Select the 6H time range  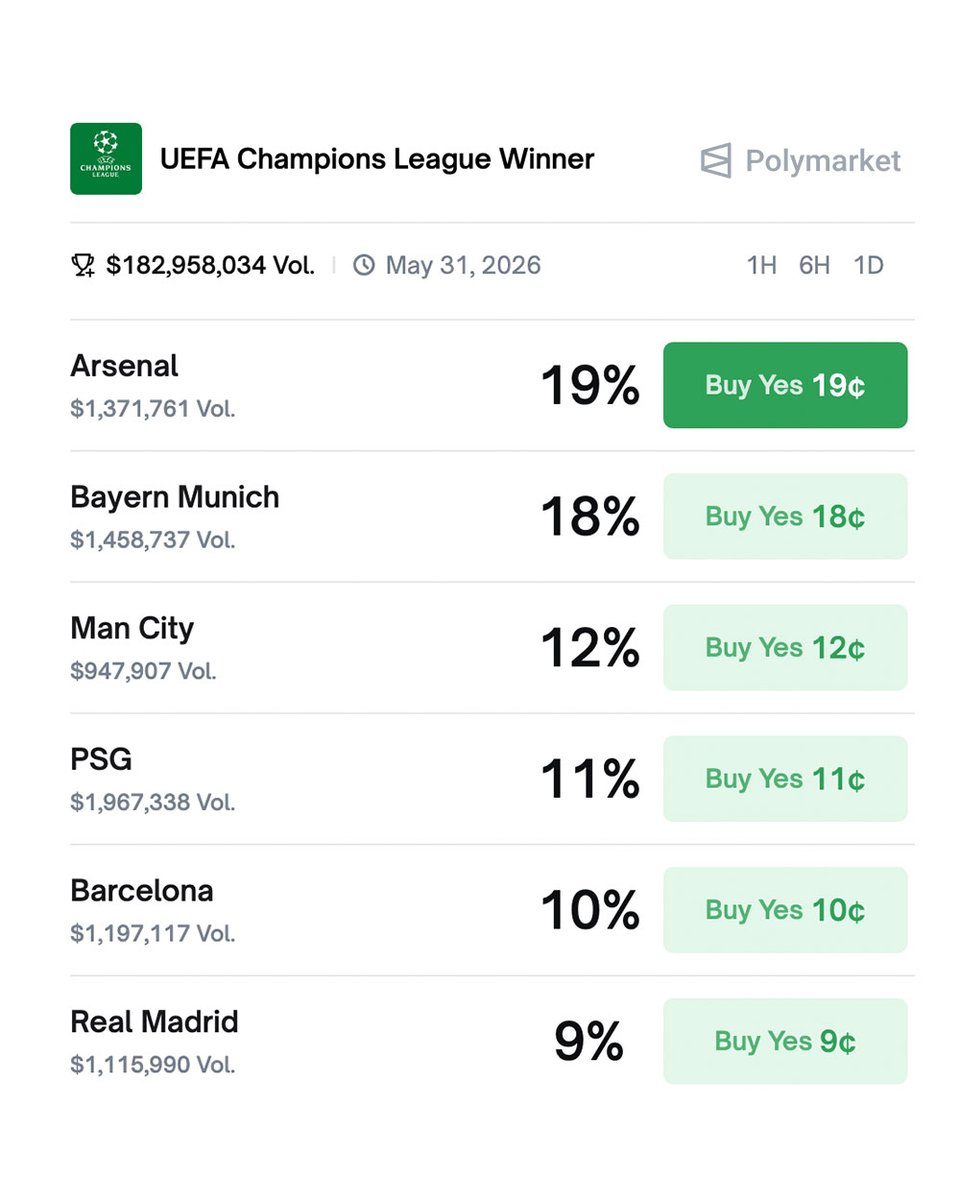[x=814, y=265]
